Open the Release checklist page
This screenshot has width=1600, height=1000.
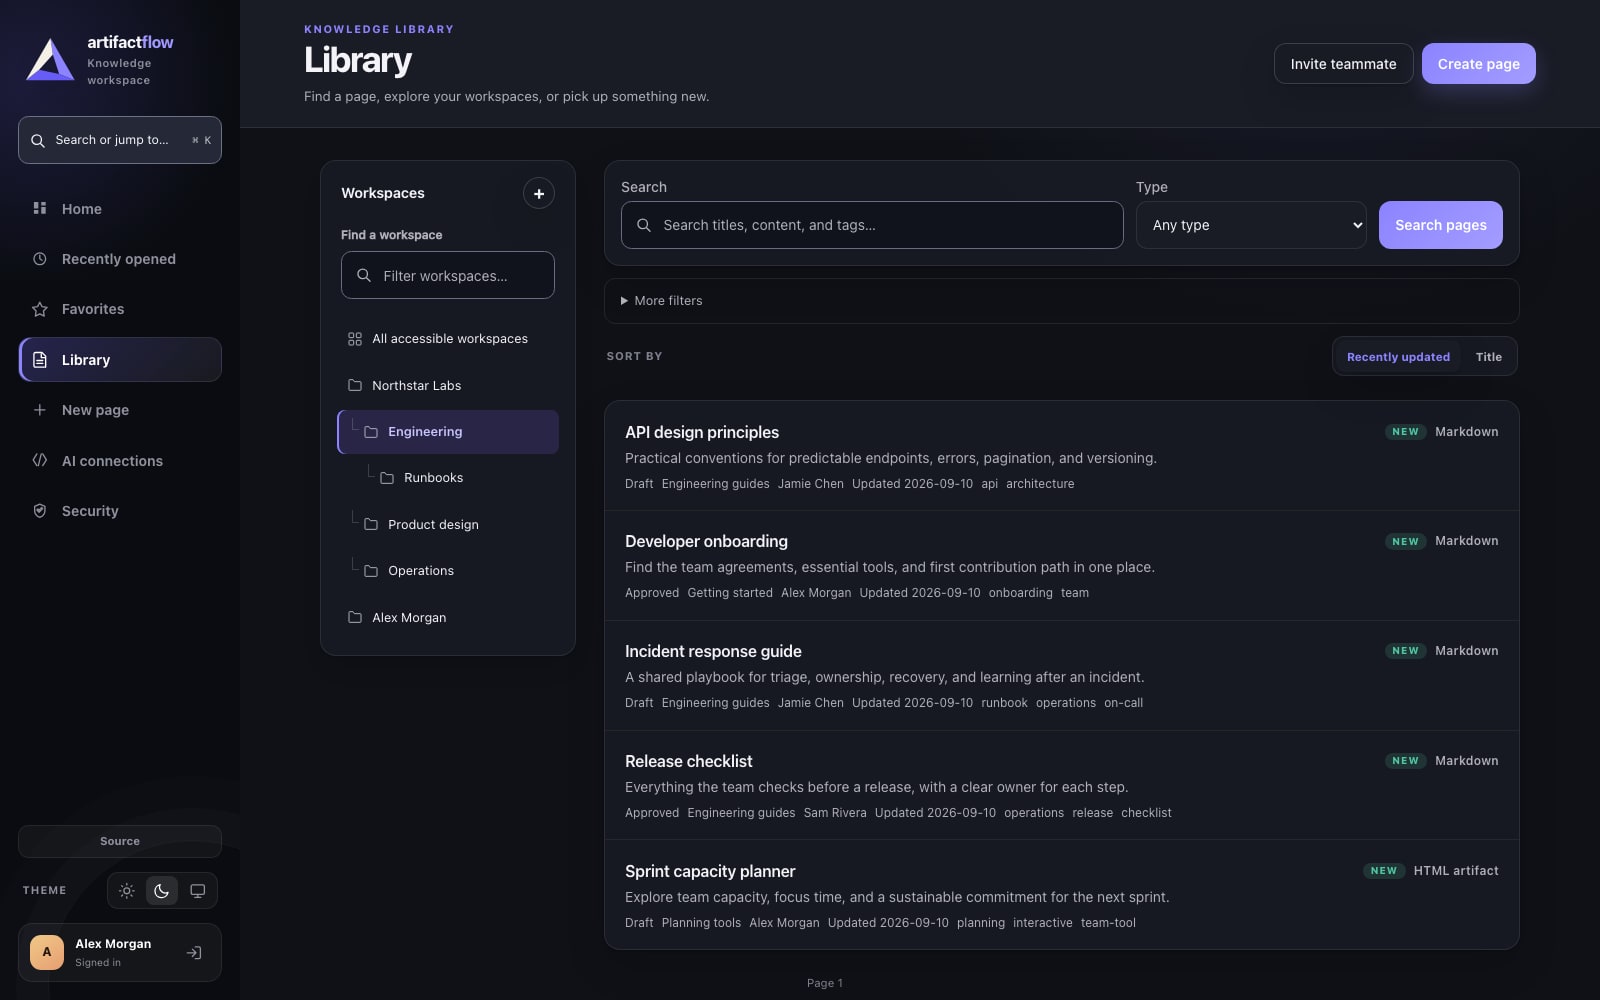pos(688,761)
